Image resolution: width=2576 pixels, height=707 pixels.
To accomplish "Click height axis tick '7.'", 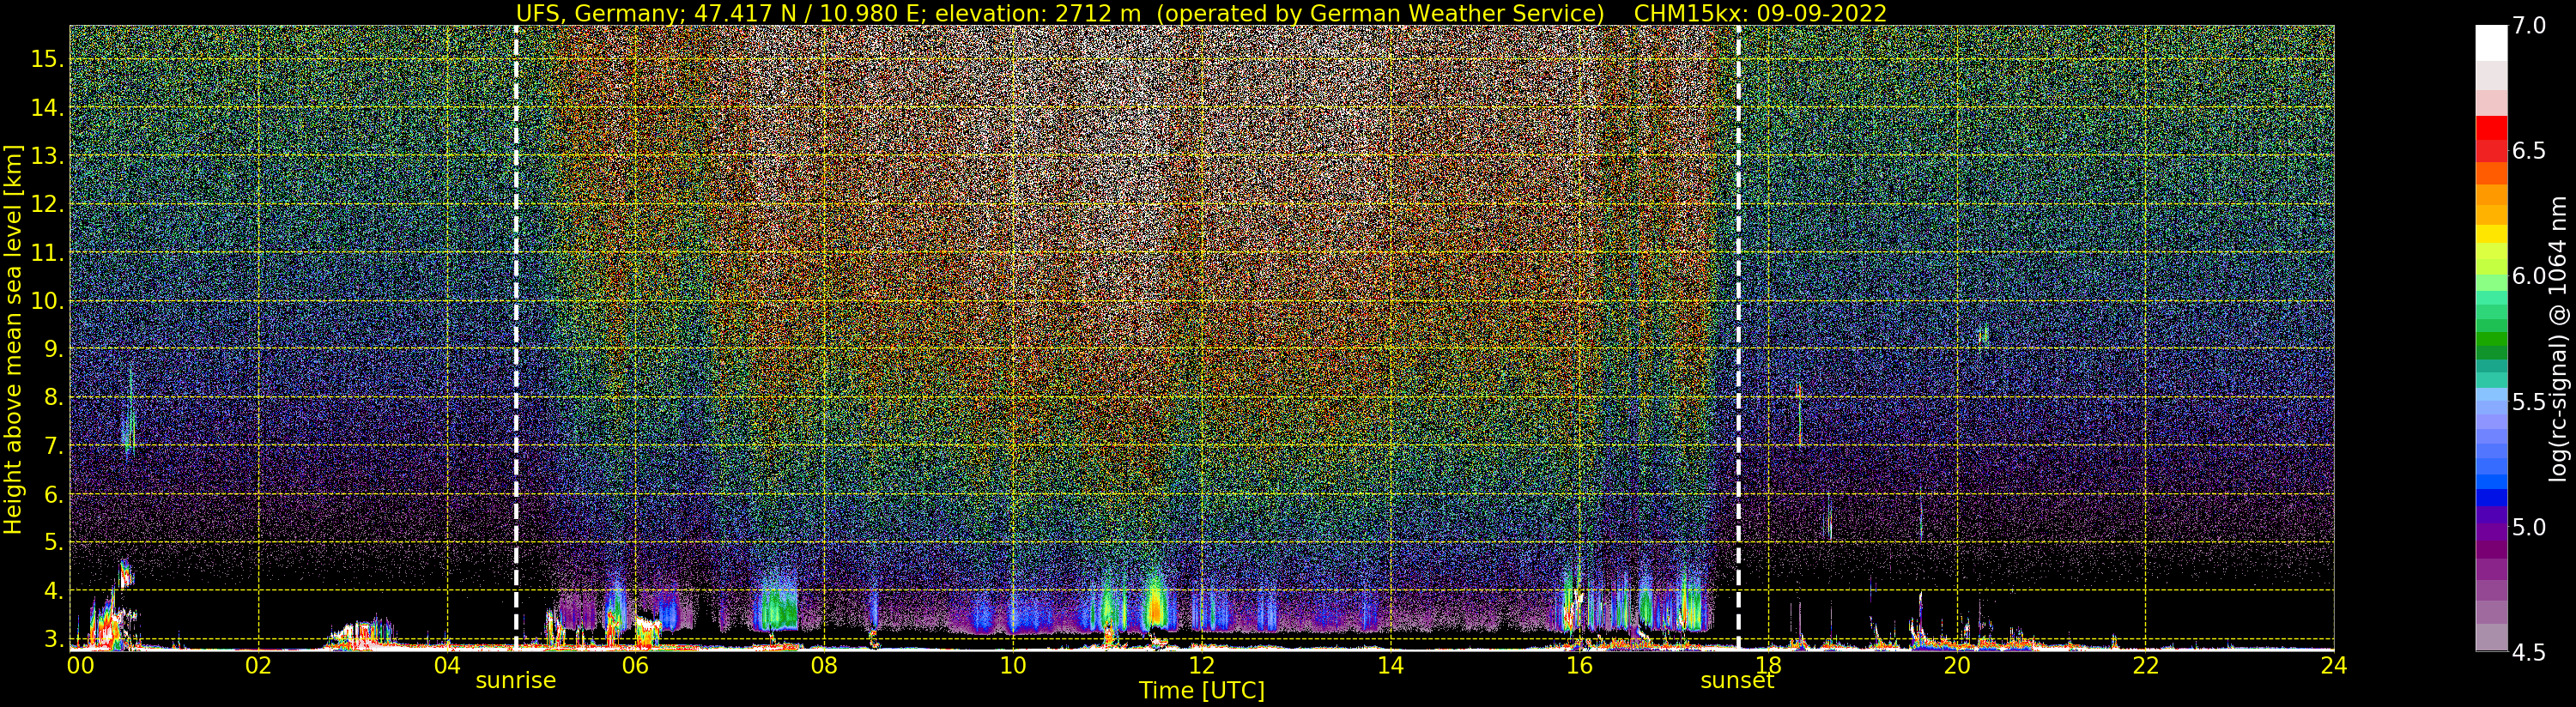I will pyautogui.click(x=54, y=446).
